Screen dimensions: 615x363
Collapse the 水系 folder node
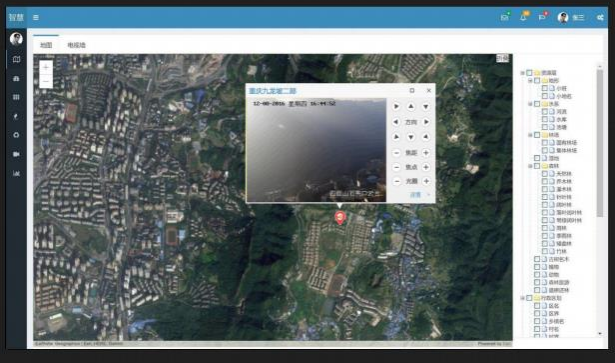click(530, 104)
